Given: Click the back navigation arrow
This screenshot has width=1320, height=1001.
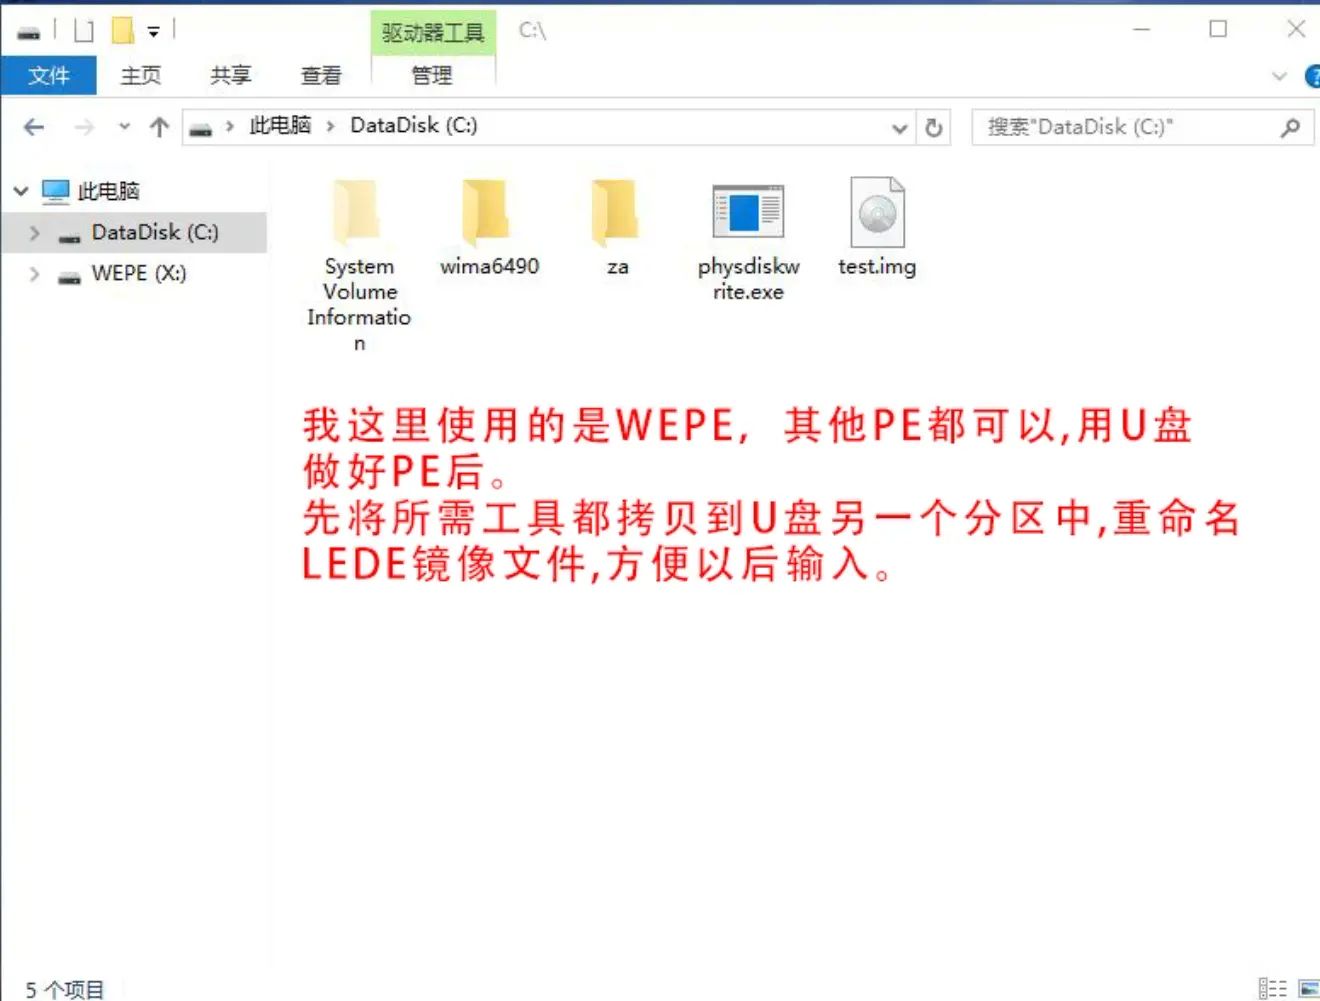Looking at the screenshot, I should pos(33,126).
